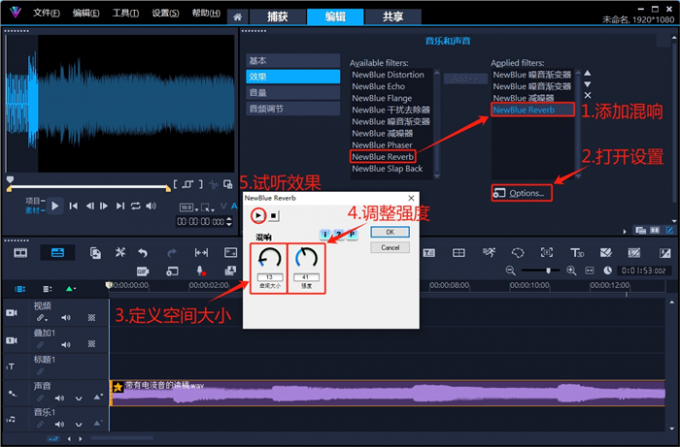Switch to the 共享 tab
Screen dimensions: 680x447
(x=393, y=16)
